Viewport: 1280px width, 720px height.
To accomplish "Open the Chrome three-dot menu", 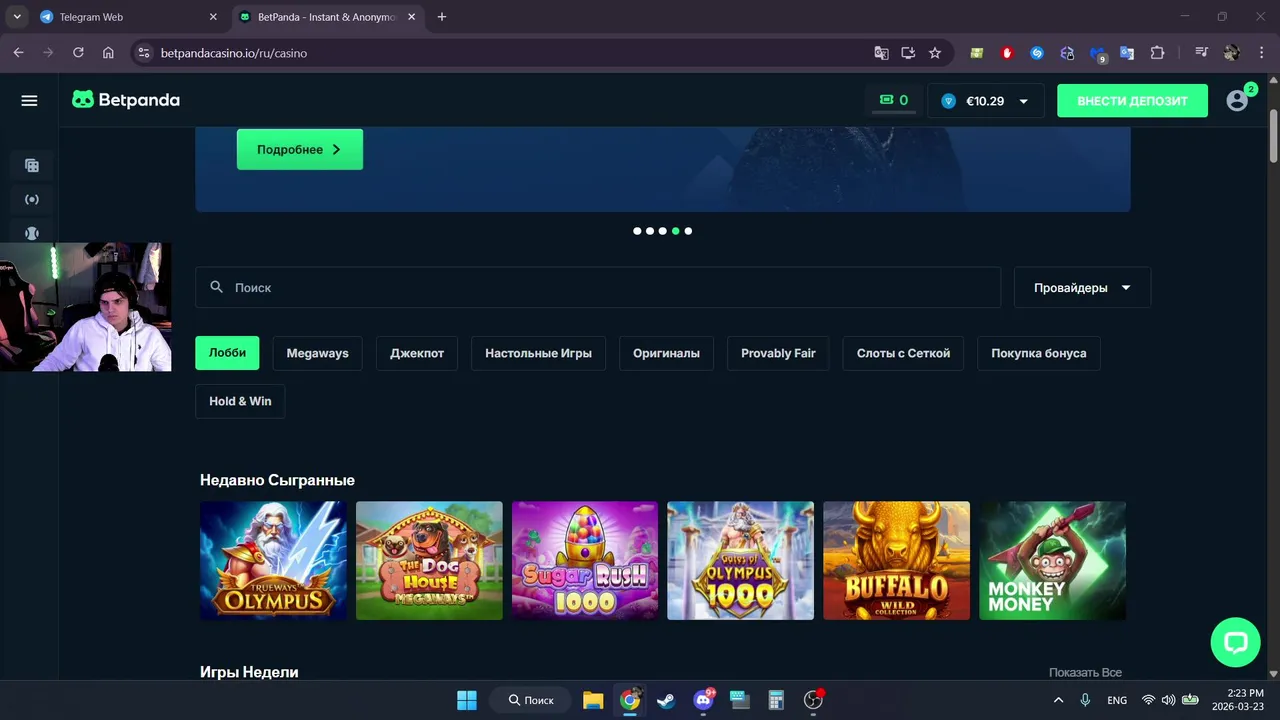I will pyautogui.click(x=1260, y=53).
